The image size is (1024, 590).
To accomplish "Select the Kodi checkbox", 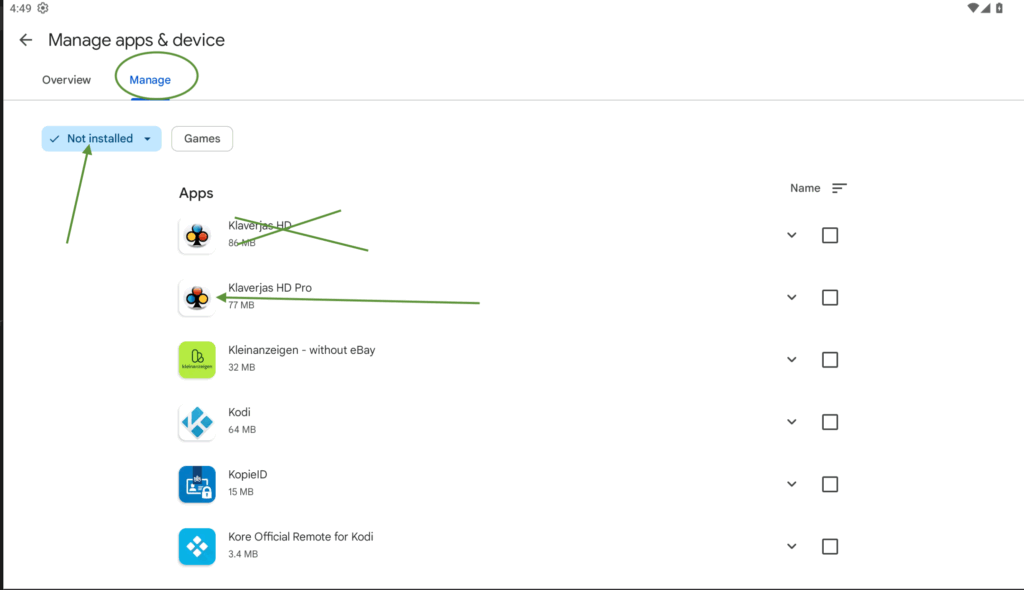I will pos(830,422).
